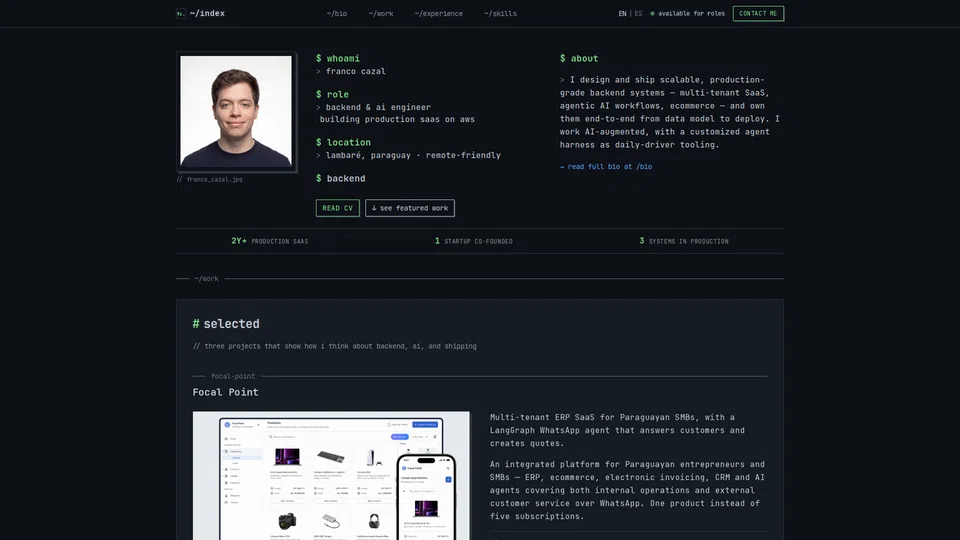Click the ~/work section label

[x=206, y=279]
